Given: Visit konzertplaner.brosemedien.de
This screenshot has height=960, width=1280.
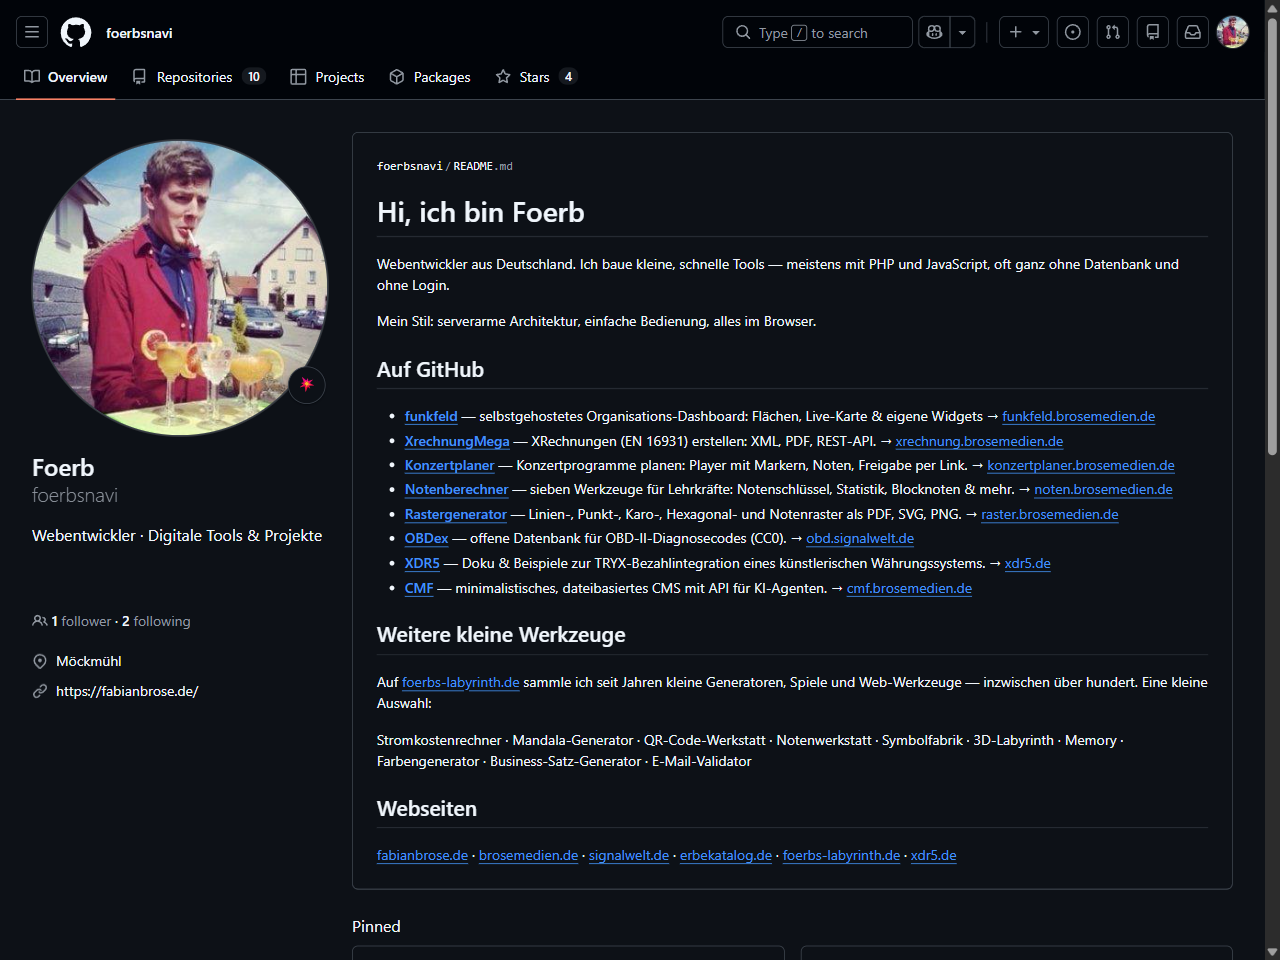Looking at the screenshot, I should pyautogui.click(x=1081, y=465).
